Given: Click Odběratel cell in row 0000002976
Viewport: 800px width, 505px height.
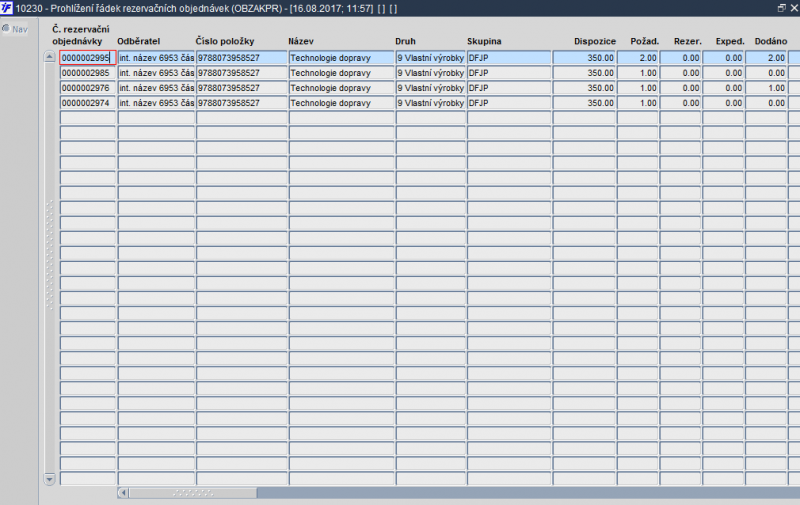Looking at the screenshot, I should [x=157, y=88].
